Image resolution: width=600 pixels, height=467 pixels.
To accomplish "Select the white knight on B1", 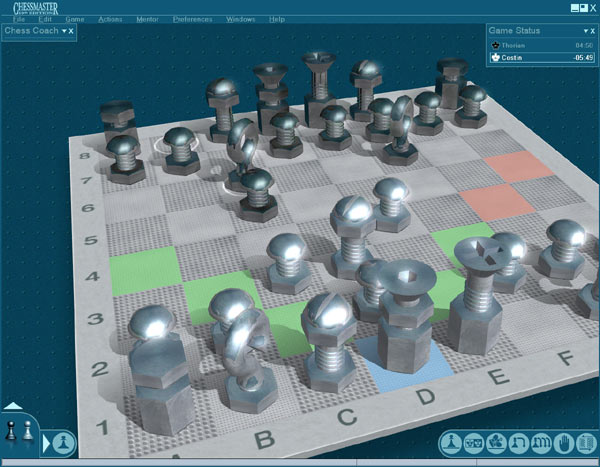I will coord(249,362).
